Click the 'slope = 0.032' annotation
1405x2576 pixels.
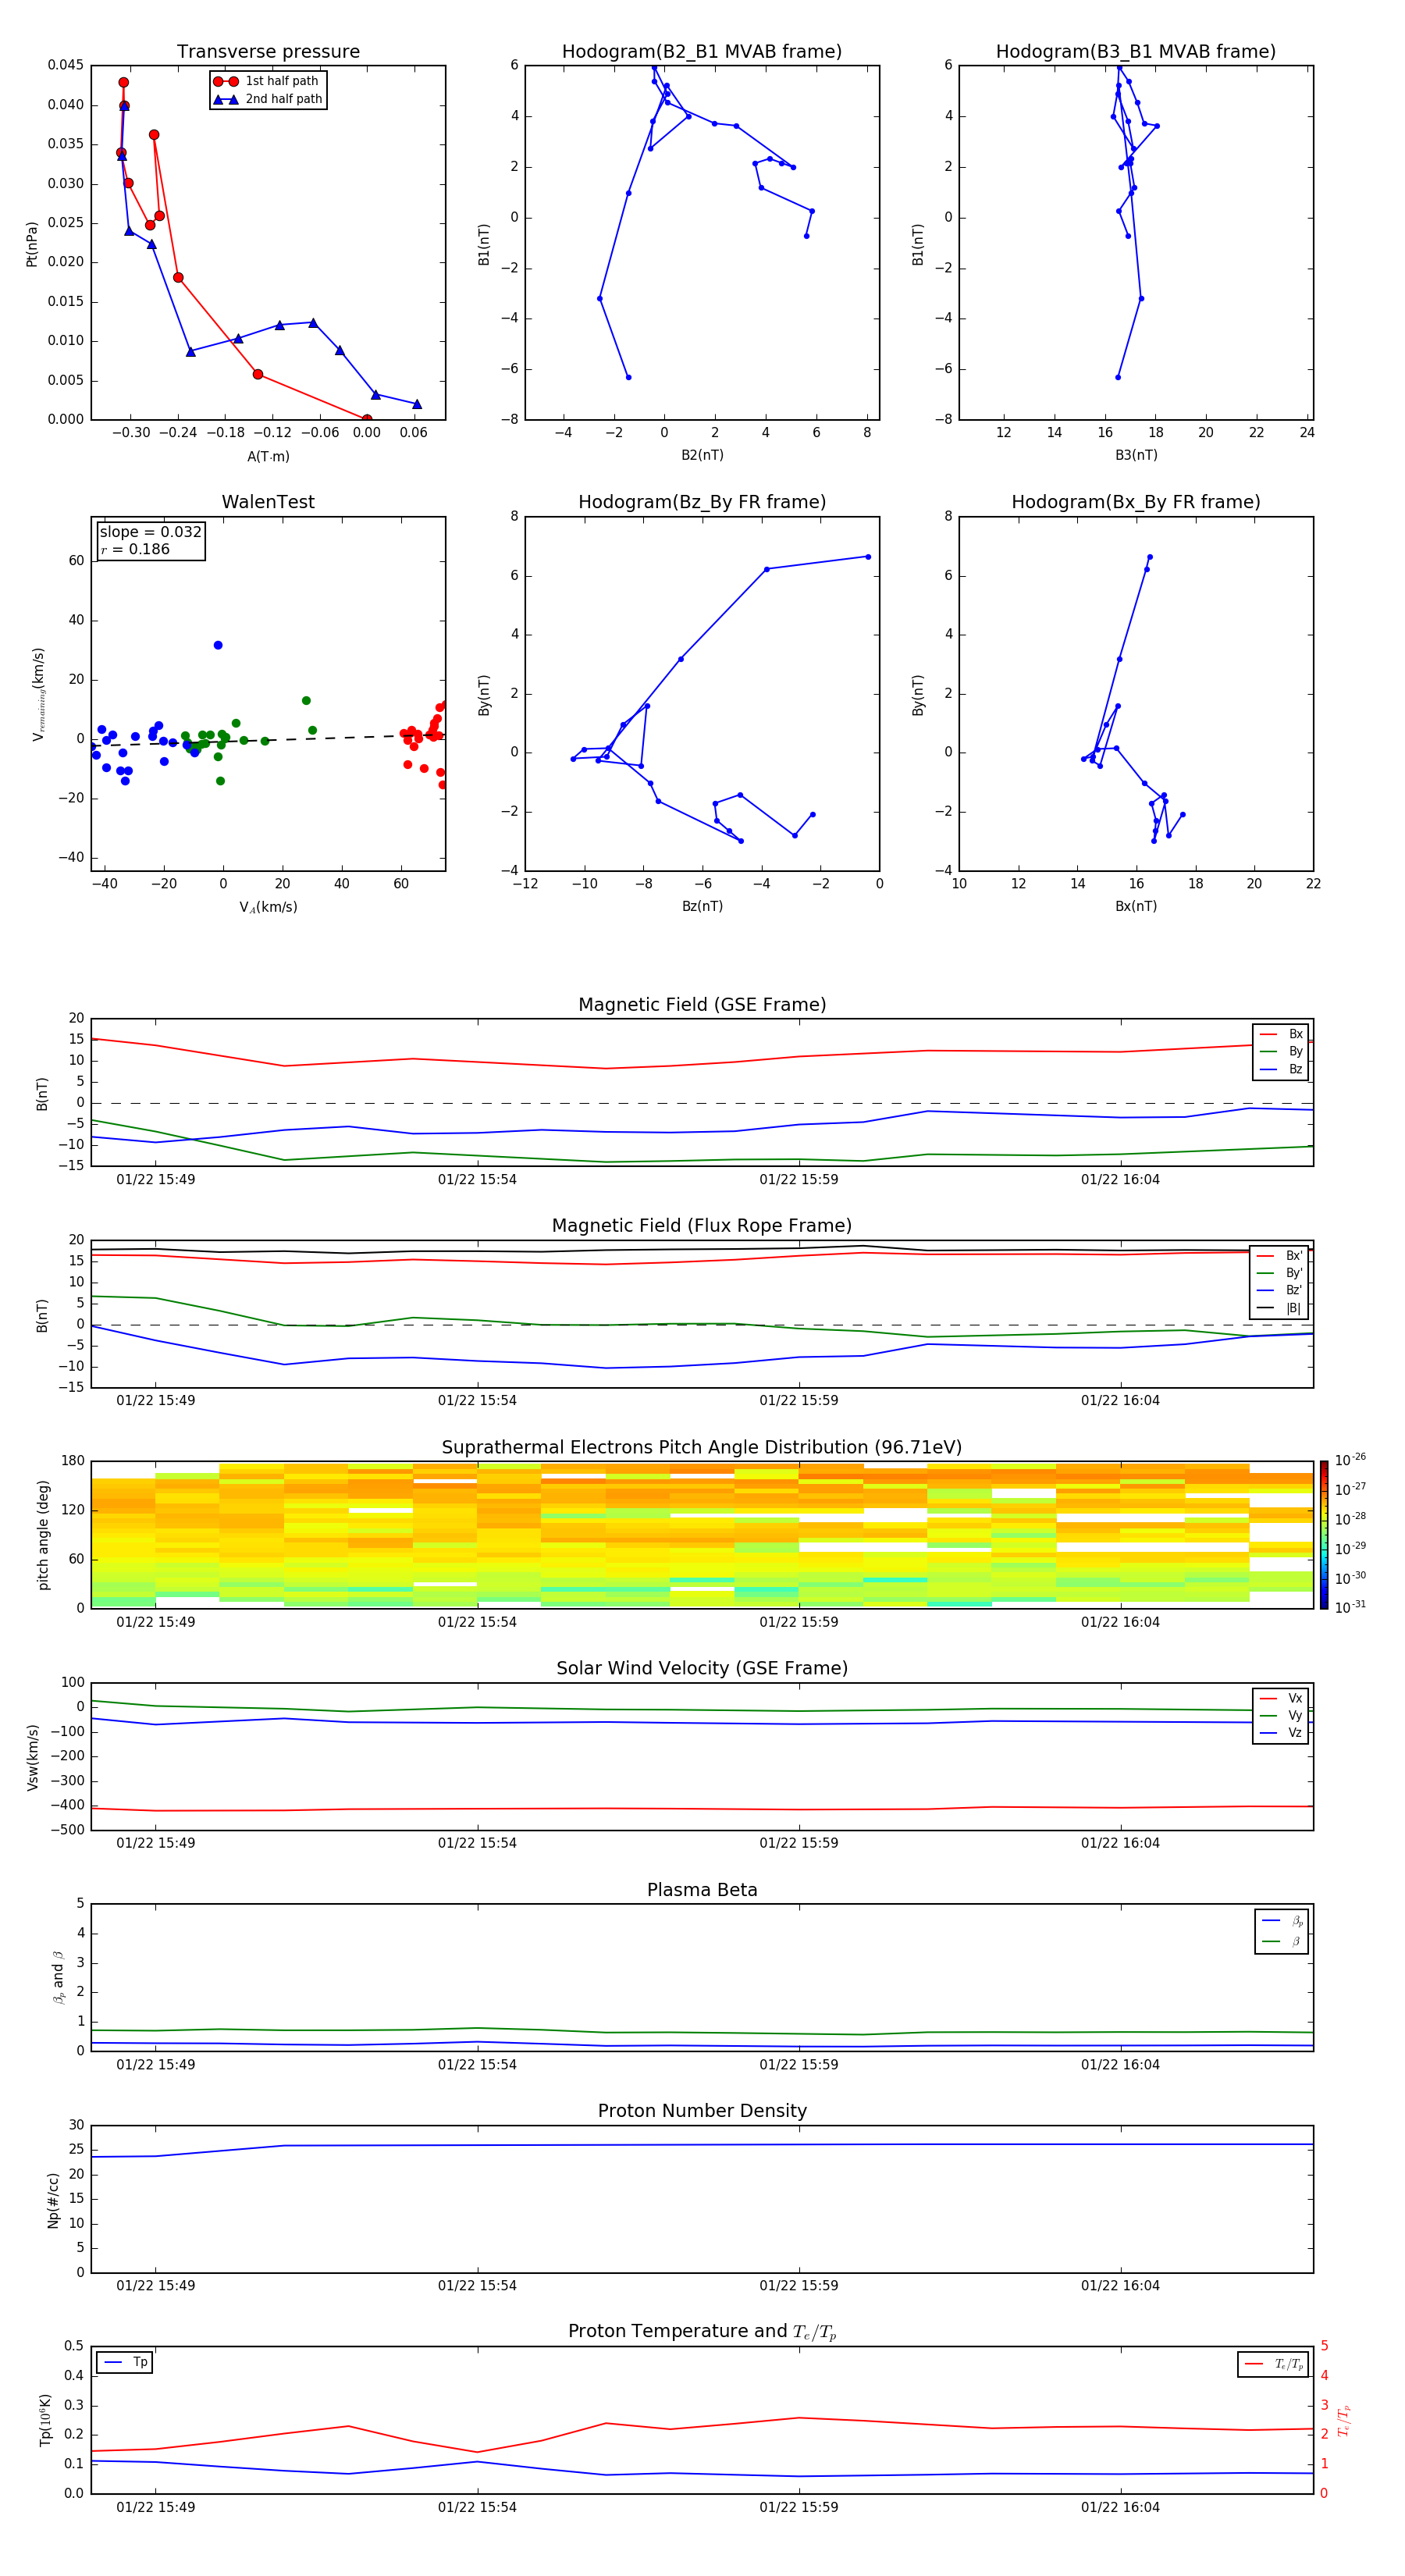(x=150, y=532)
